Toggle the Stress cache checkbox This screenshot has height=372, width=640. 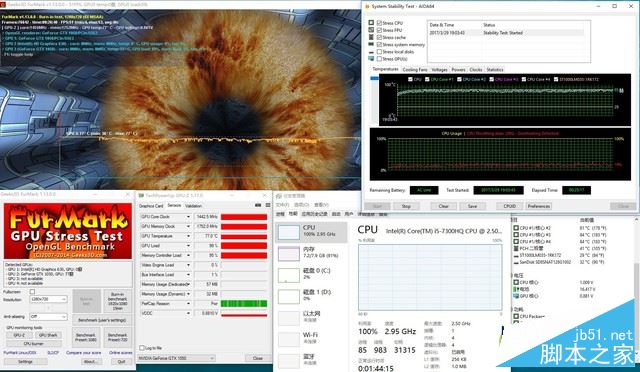379,37
